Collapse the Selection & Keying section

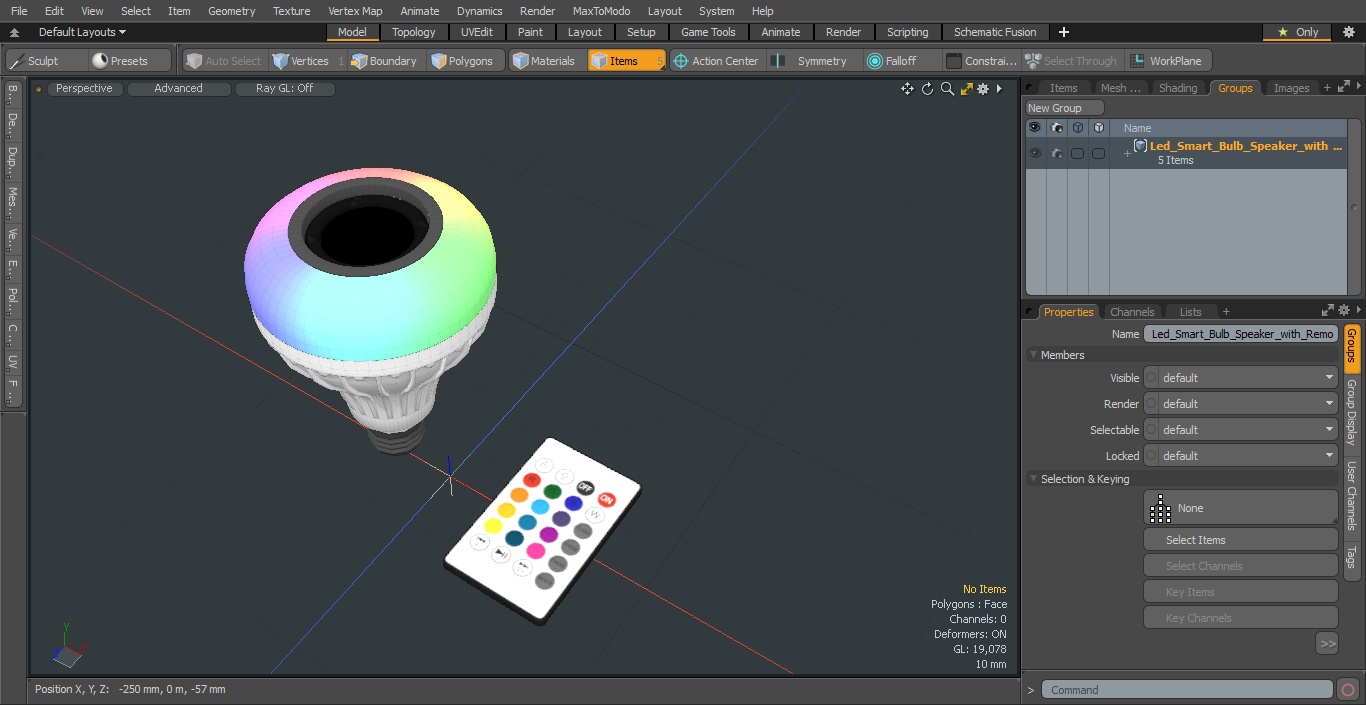click(x=1033, y=479)
